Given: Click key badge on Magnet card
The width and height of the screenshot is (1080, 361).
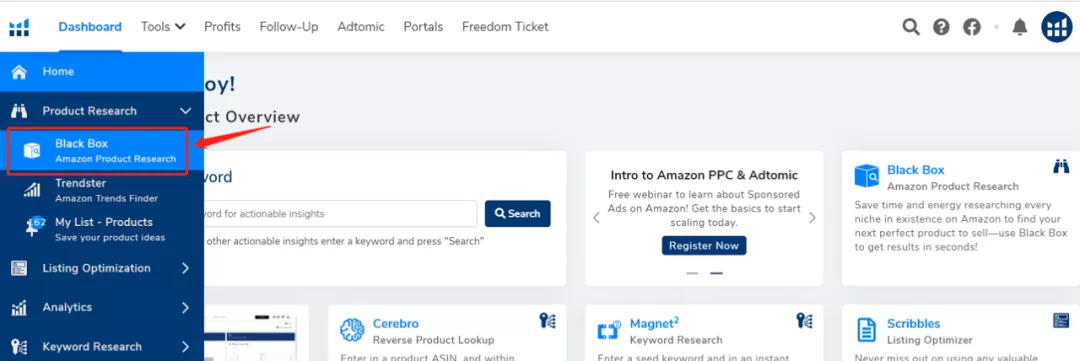Looking at the screenshot, I should (804, 320).
